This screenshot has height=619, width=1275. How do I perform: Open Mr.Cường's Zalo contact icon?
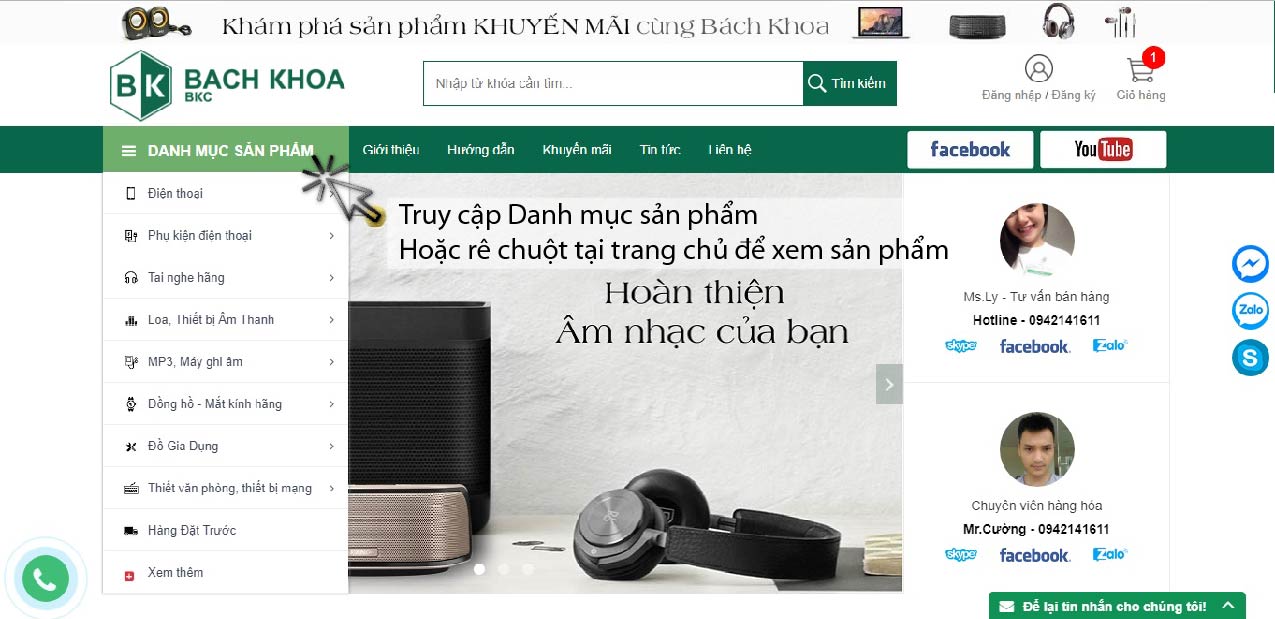(x=1110, y=554)
